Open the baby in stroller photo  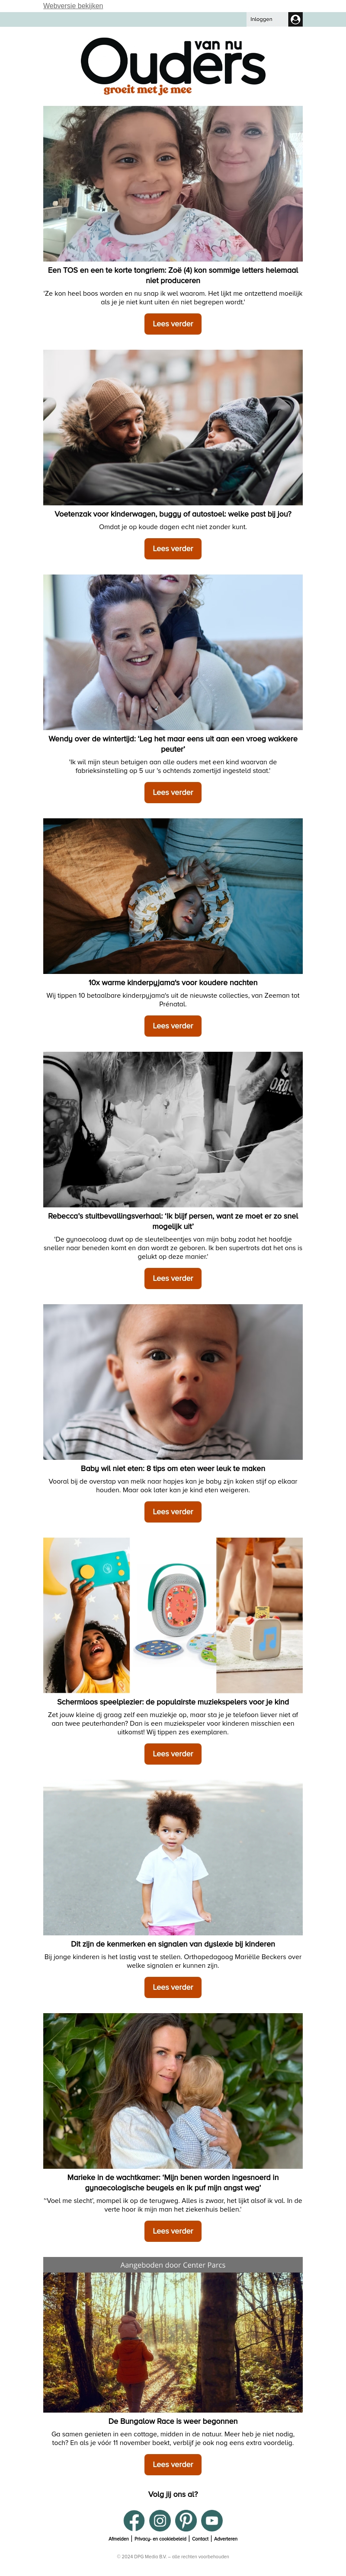(173, 427)
